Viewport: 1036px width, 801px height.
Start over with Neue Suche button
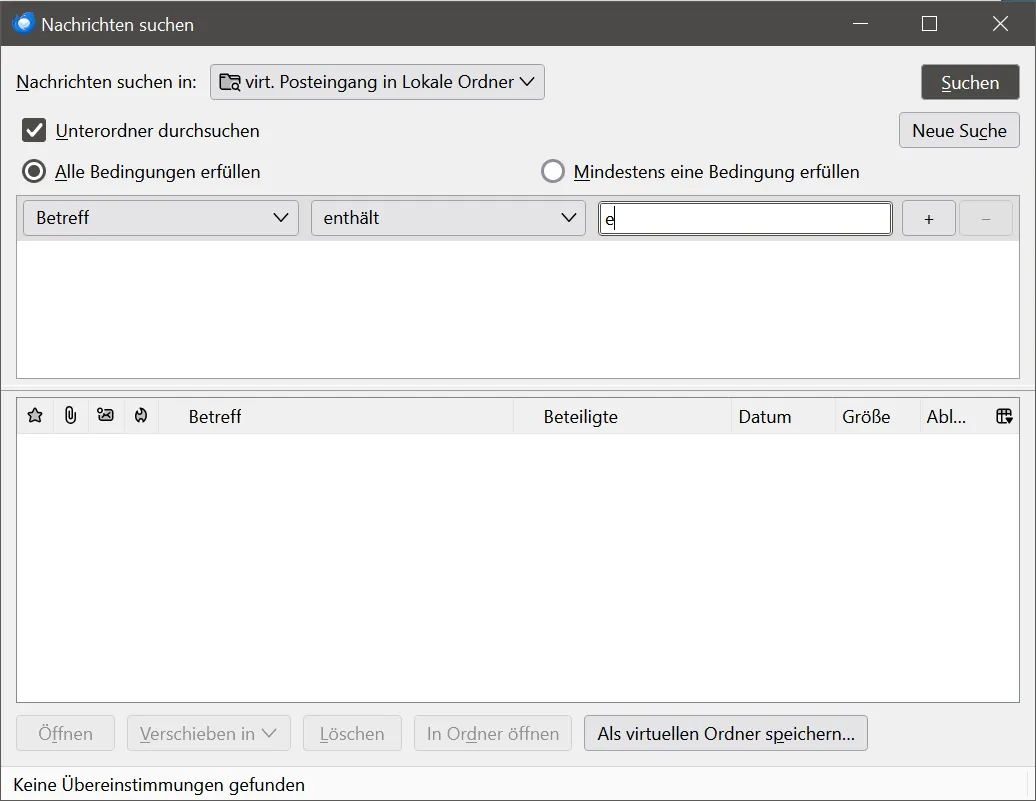click(959, 130)
